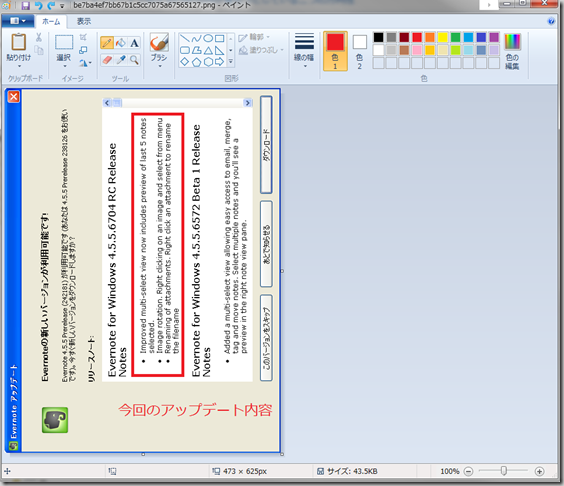Pick the Diamond shape
Screen dimensions: 564x486
point(185,62)
